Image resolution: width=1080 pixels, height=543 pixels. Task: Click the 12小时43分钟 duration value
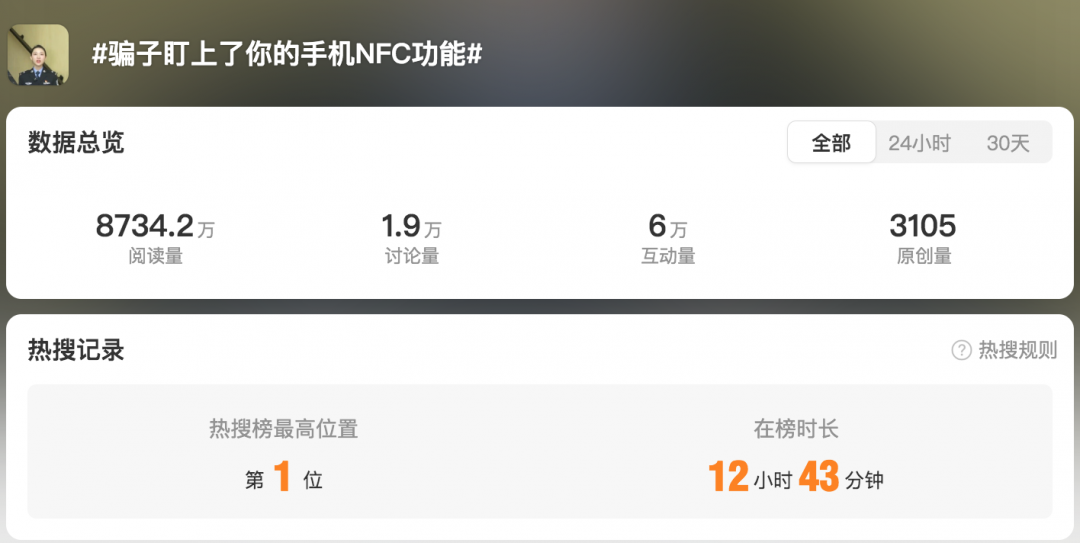pos(796,477)
